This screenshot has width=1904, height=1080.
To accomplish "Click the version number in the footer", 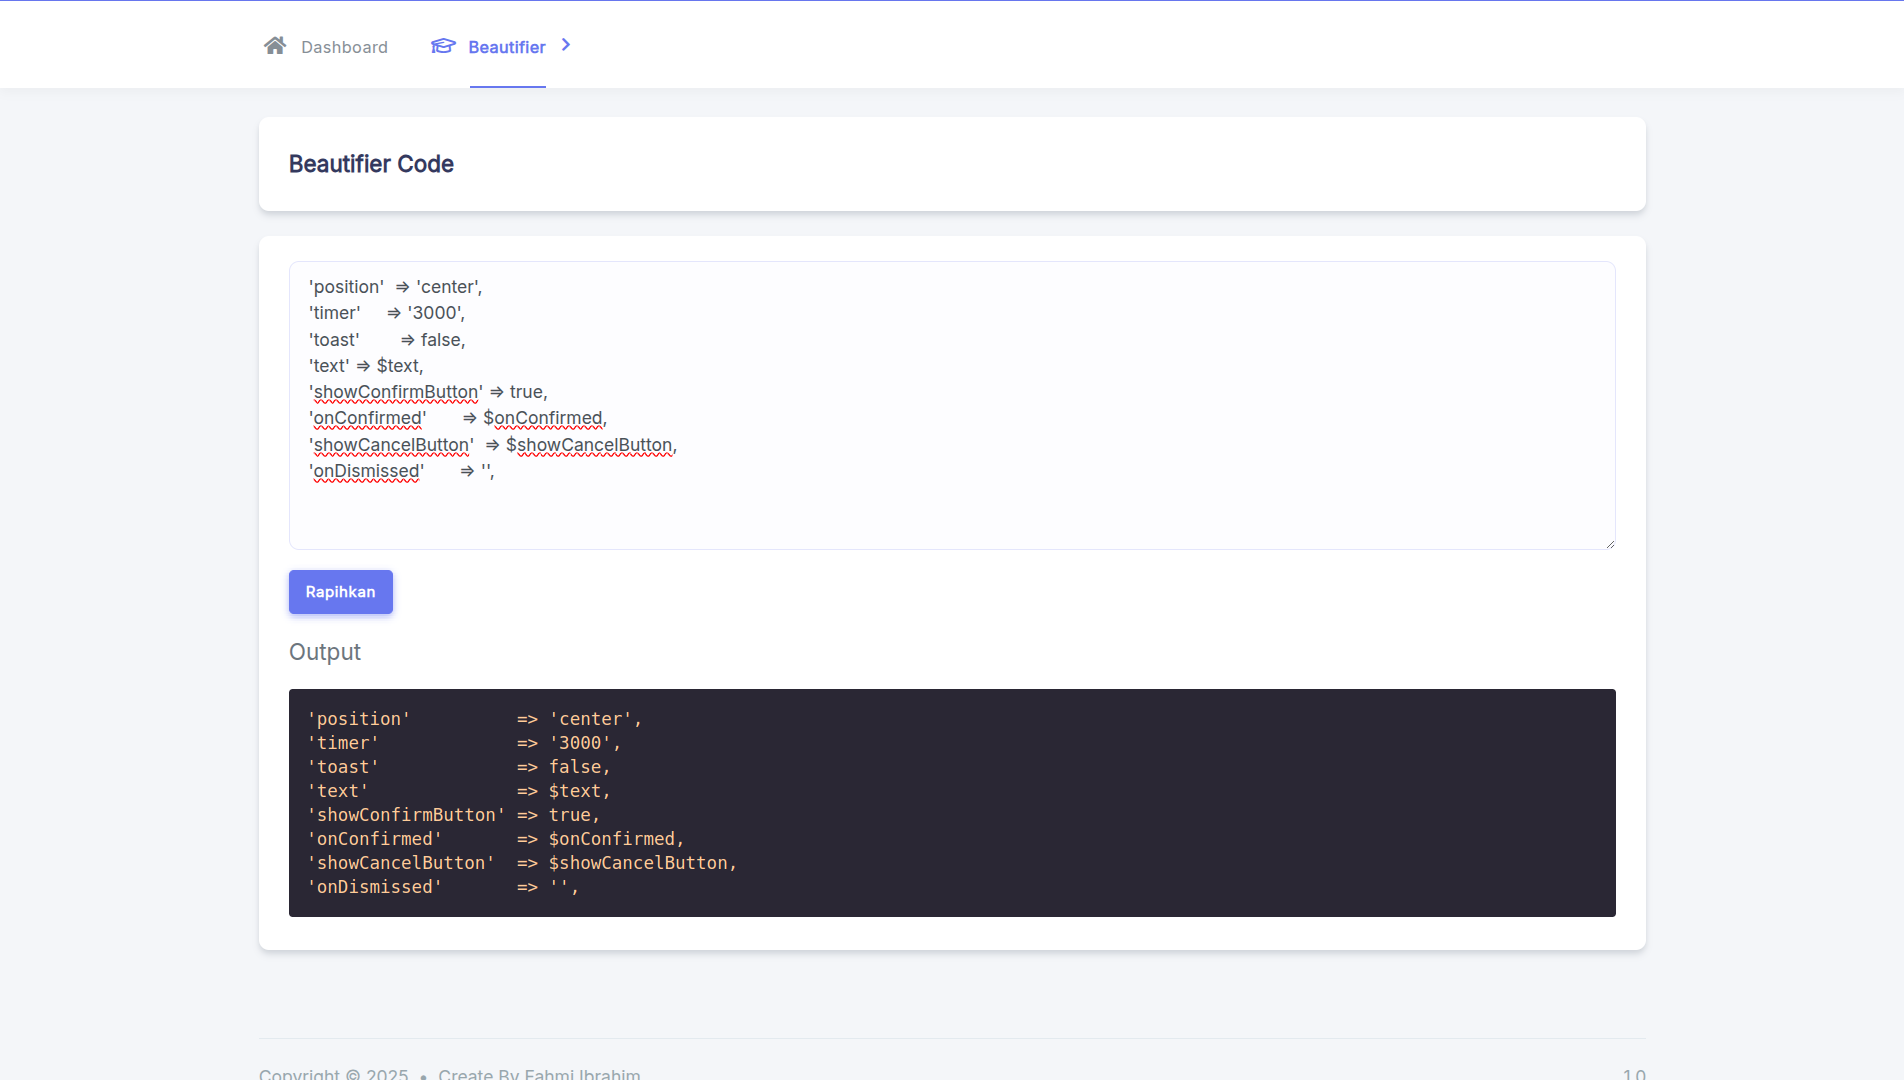I will (1633, 1074).
